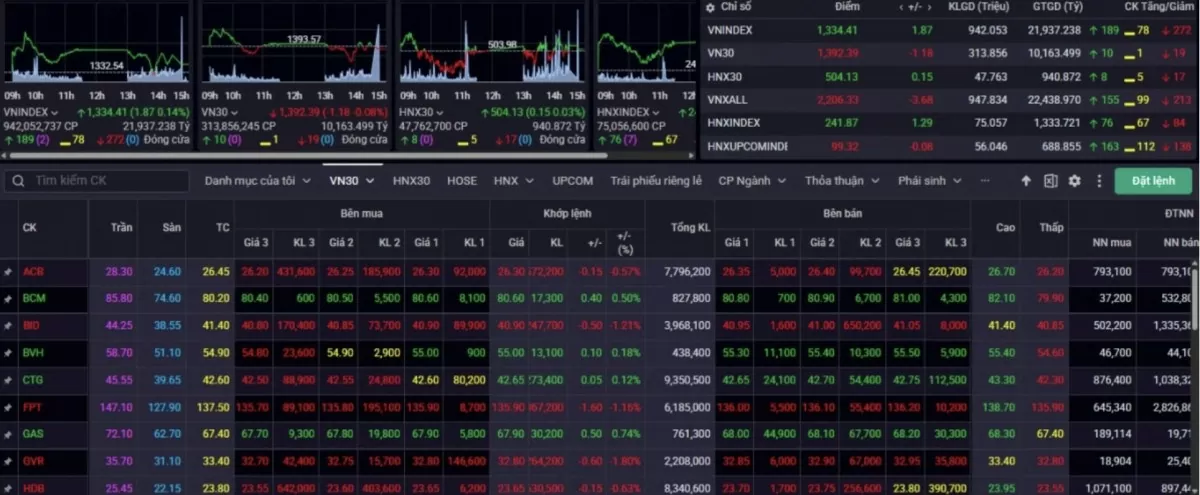Pin the GAS stock row
1200x495 pixels.
[9, 435]
